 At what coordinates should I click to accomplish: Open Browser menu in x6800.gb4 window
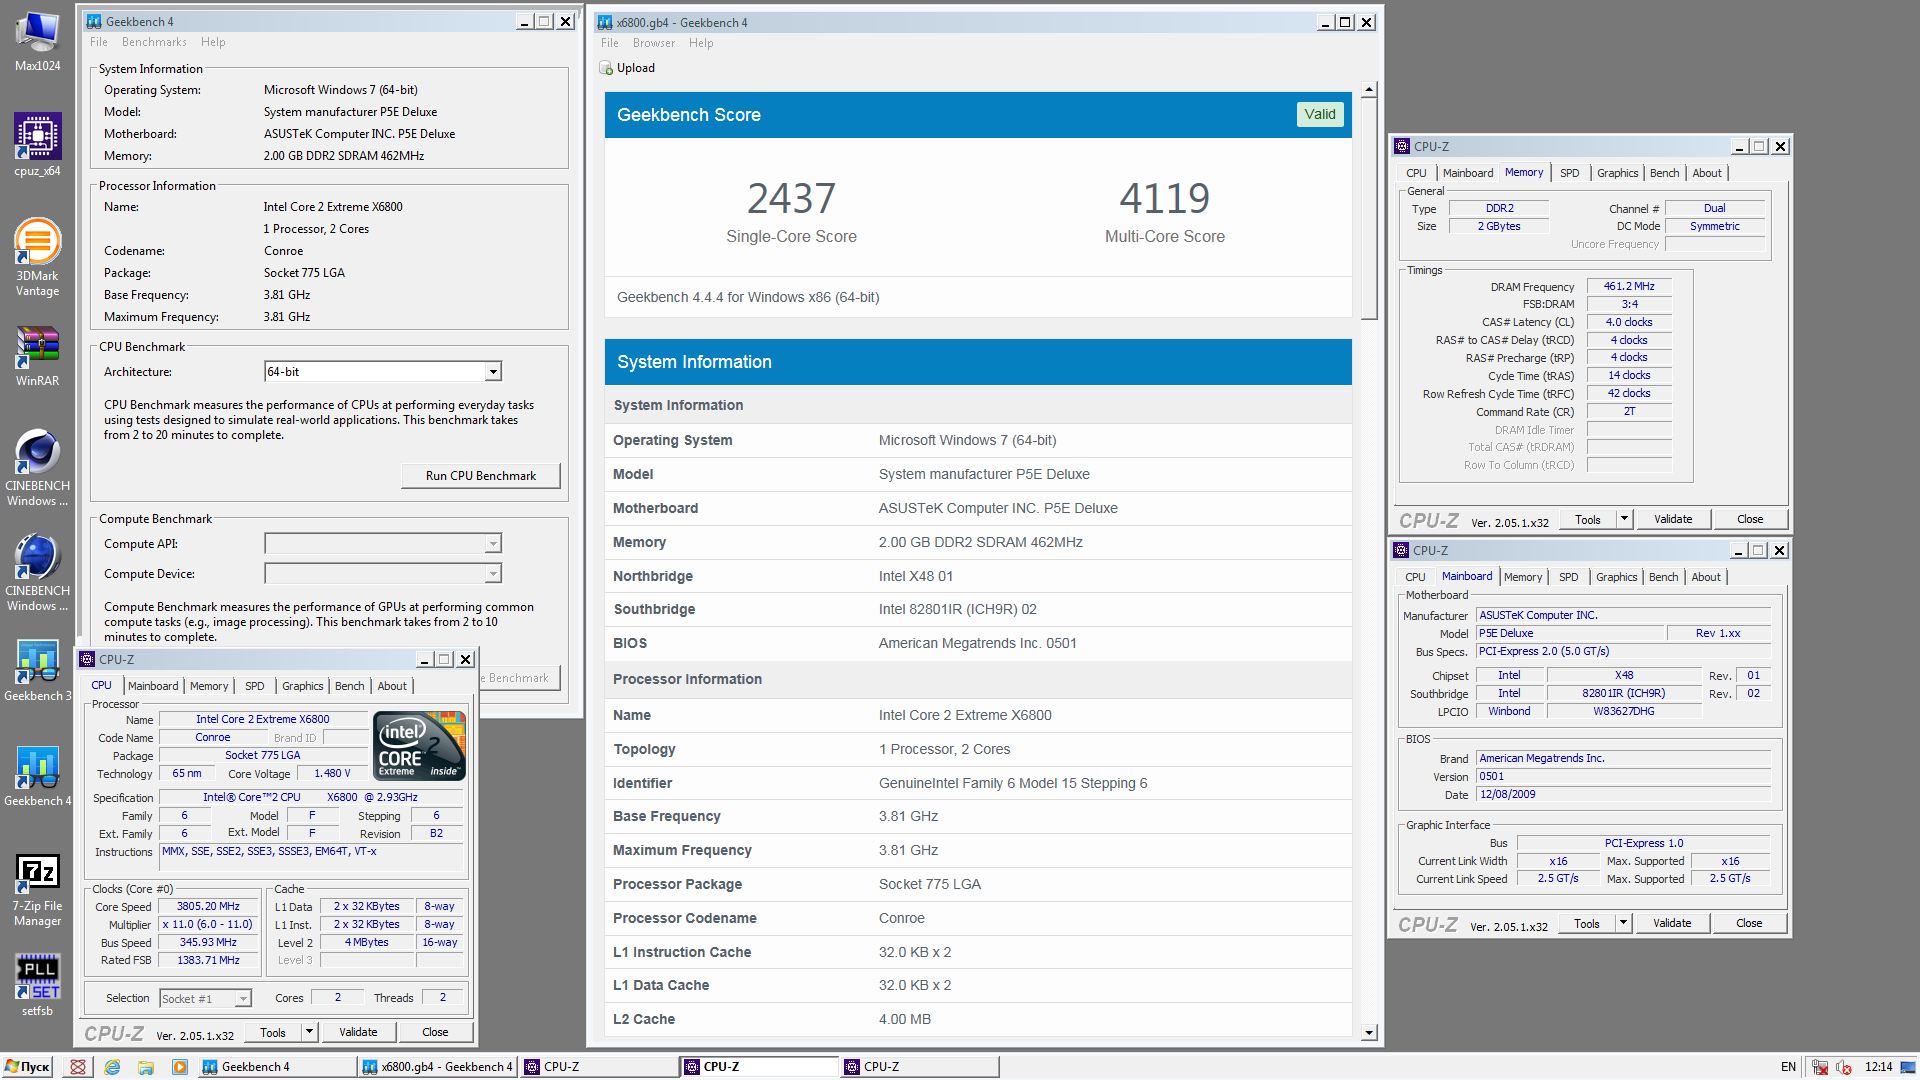(654, 43)
